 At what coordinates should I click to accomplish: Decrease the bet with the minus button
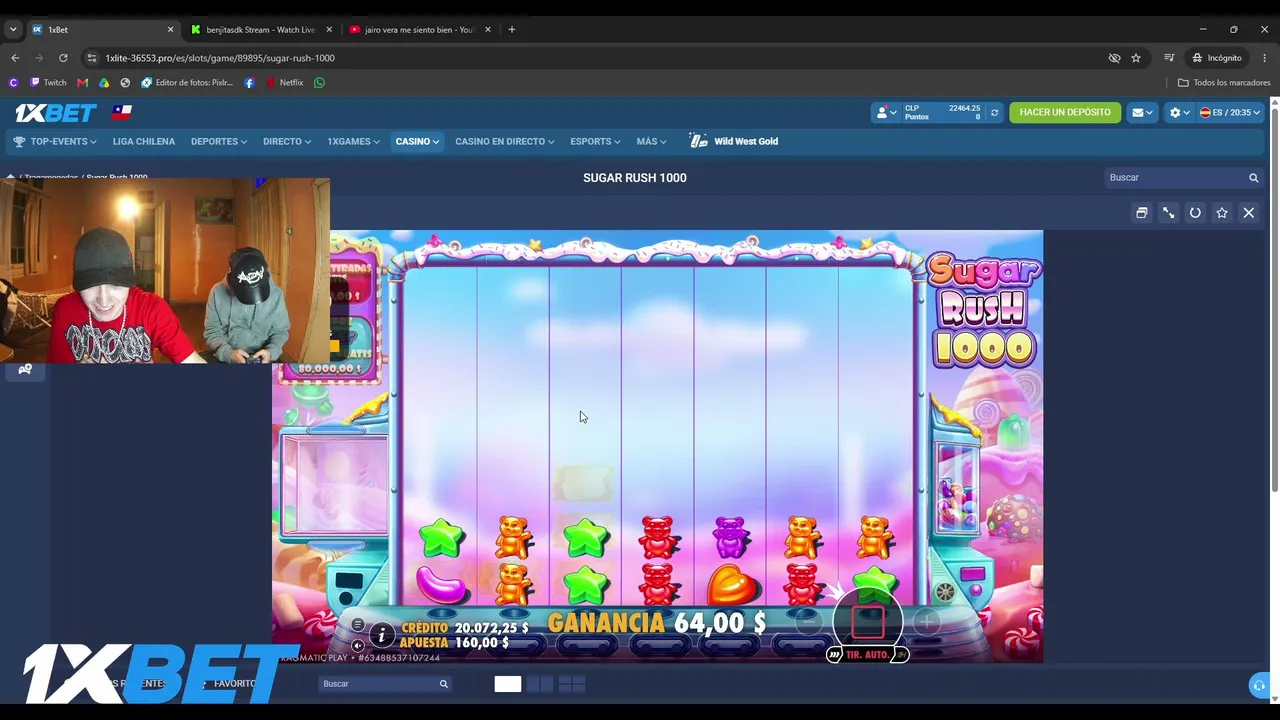(x=808, y=622)
